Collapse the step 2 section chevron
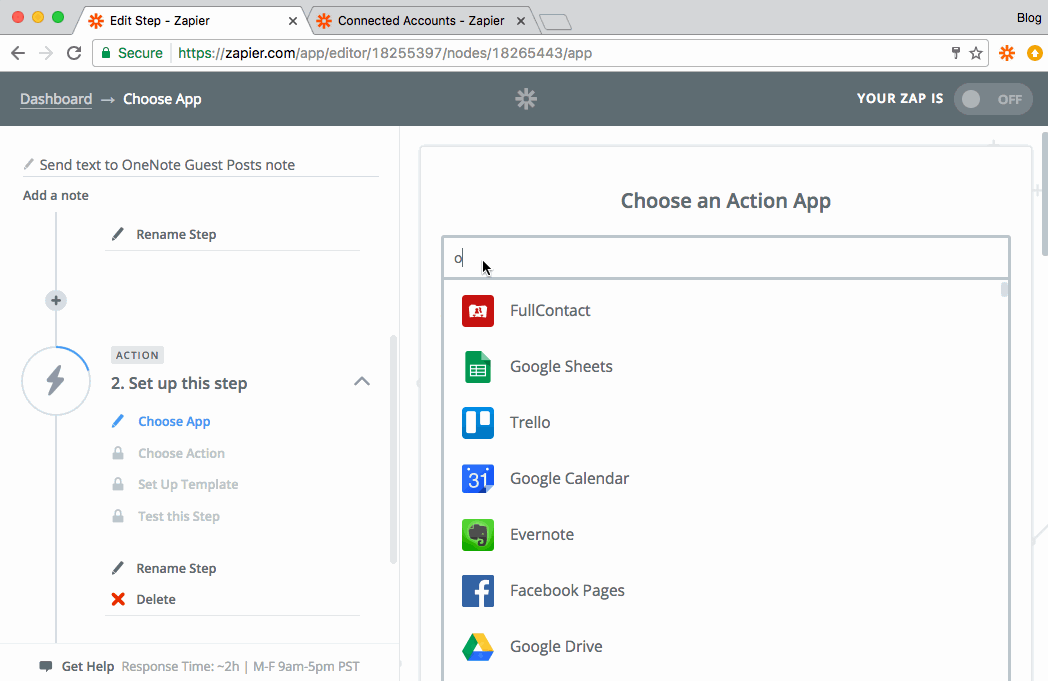Image resolution: width=1048 pixels, height=681 pixels. 362,382
